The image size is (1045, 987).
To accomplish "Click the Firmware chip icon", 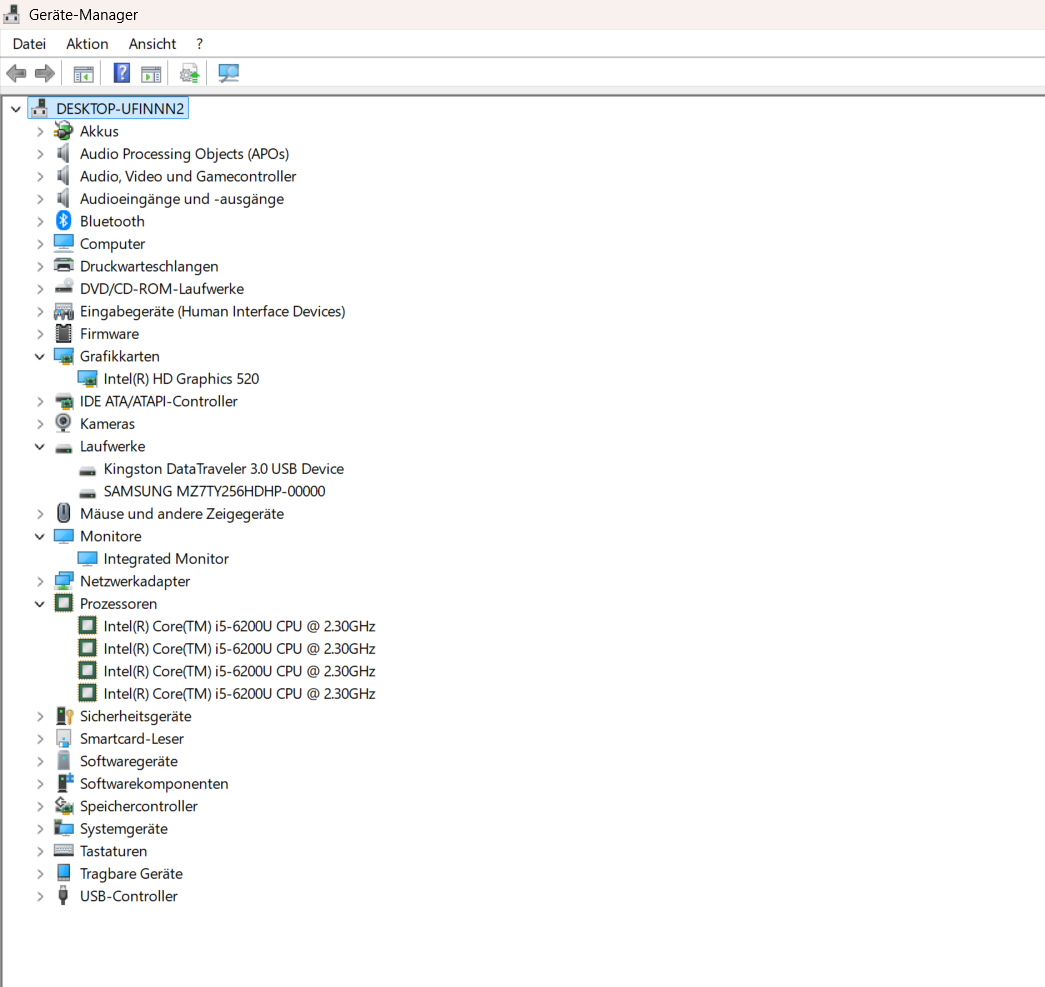I will (63, 333).
